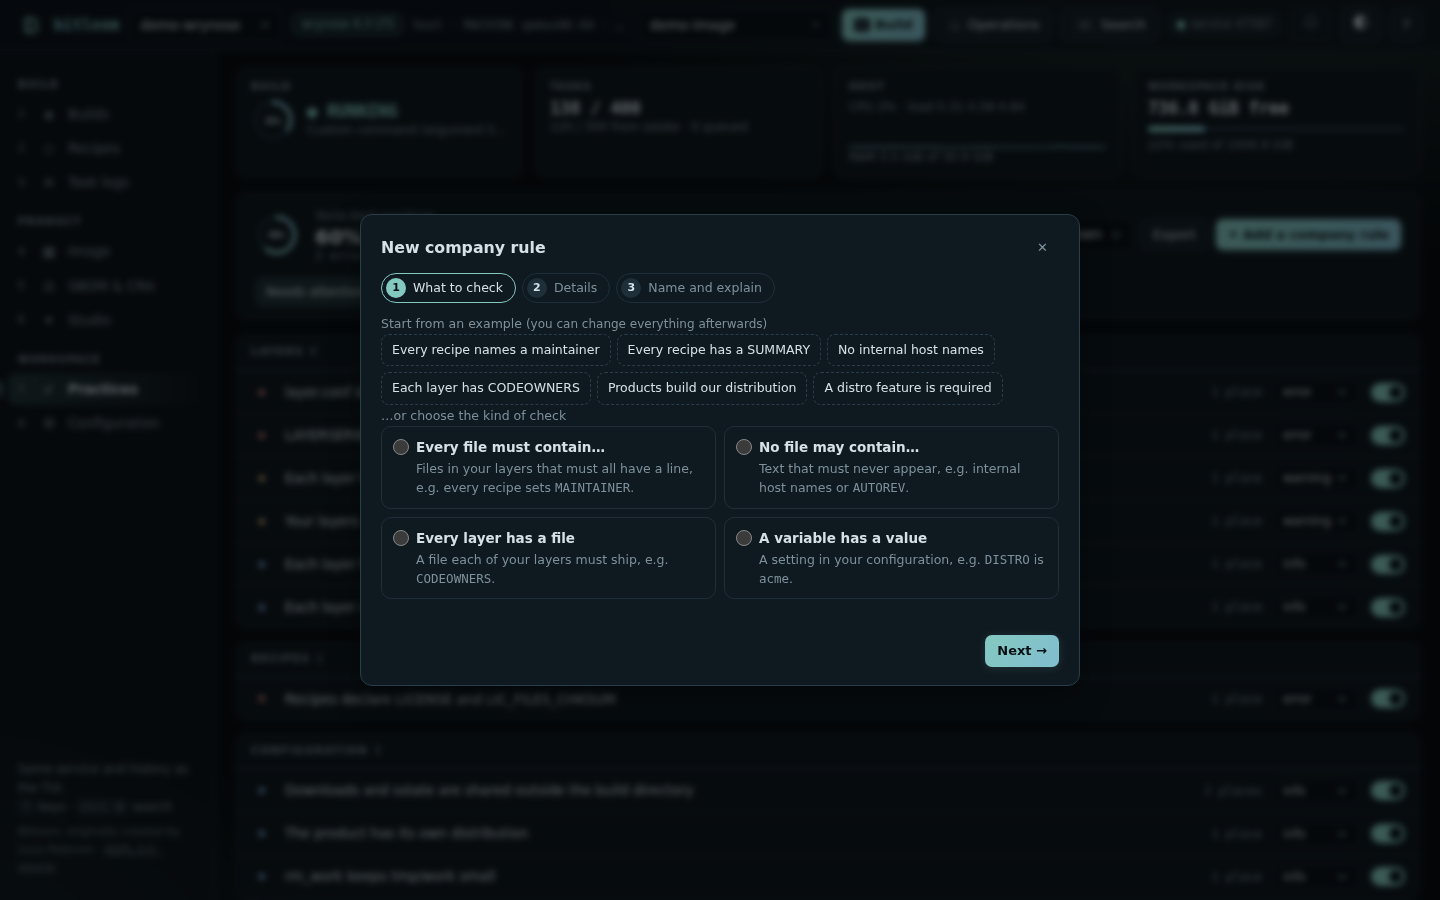Open severity dropdown for "Downloads and sstate" rule
This screenshot has height=900, width=1440.
click(1314, 791)
